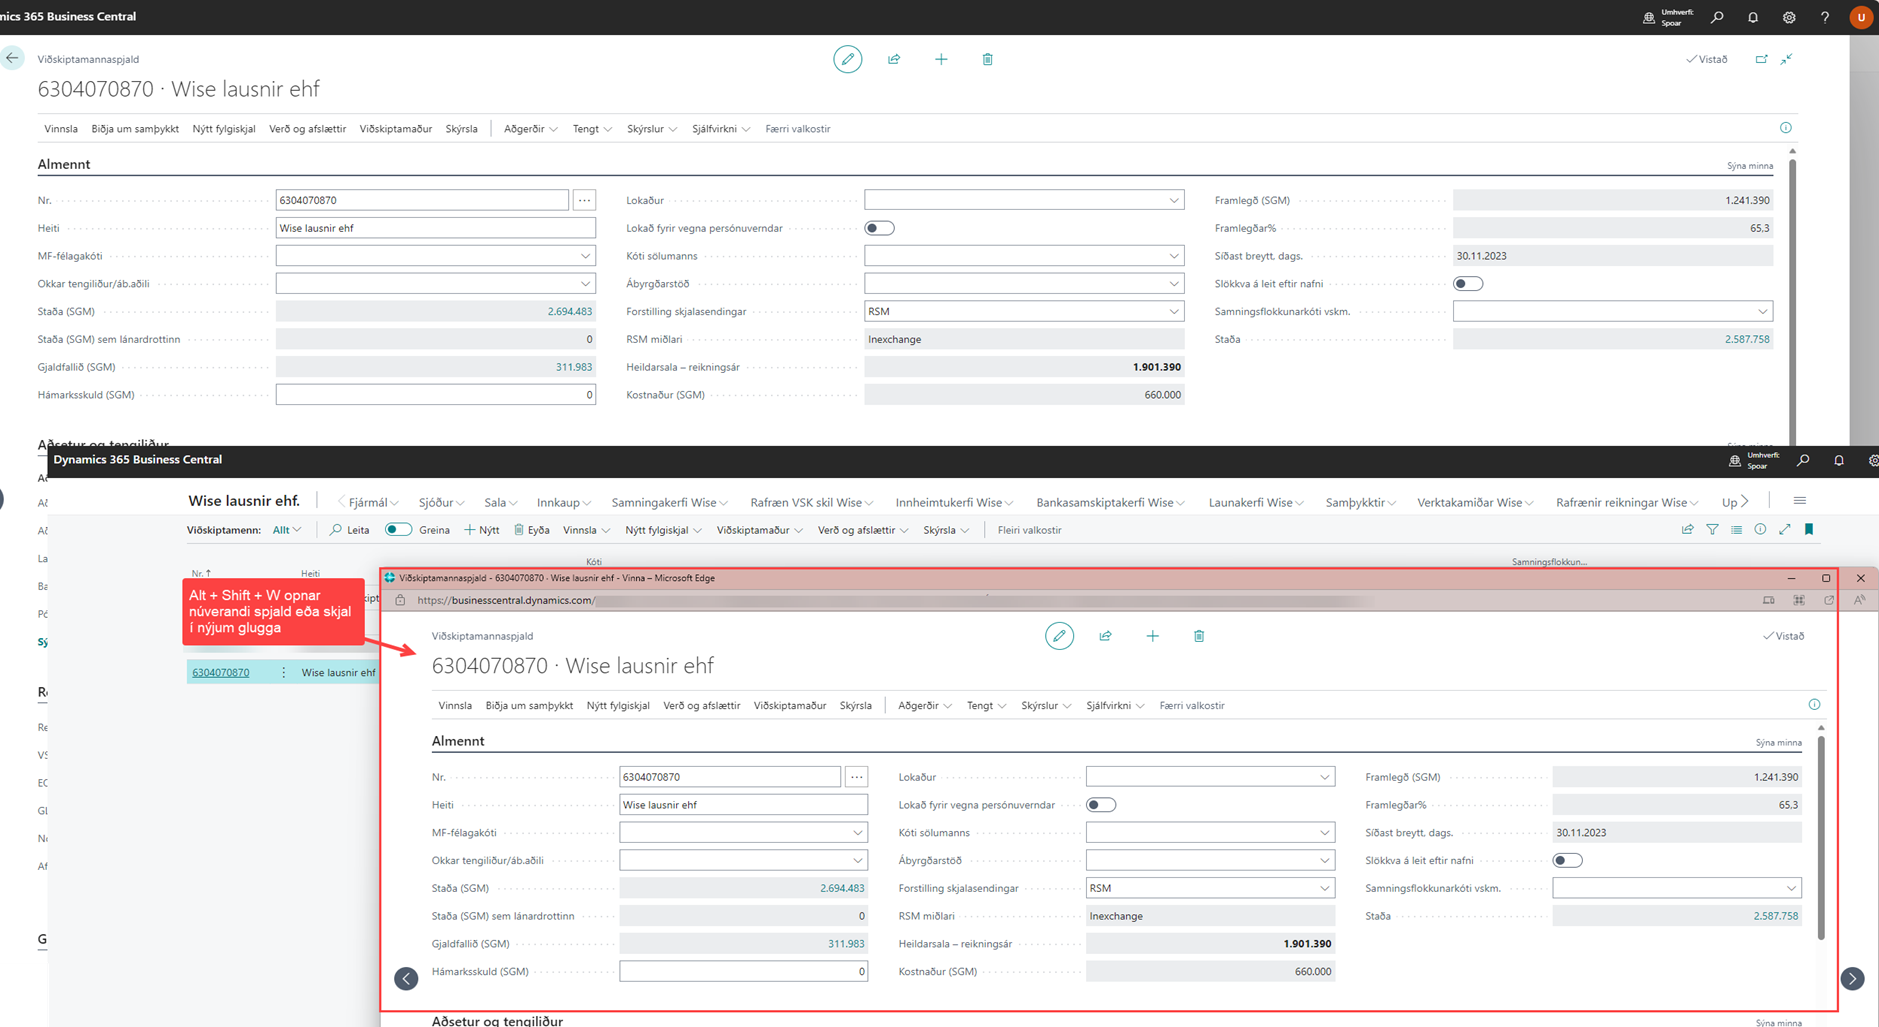
Task: Go back using the top-left arrow
Action: [x=12, y=58]
